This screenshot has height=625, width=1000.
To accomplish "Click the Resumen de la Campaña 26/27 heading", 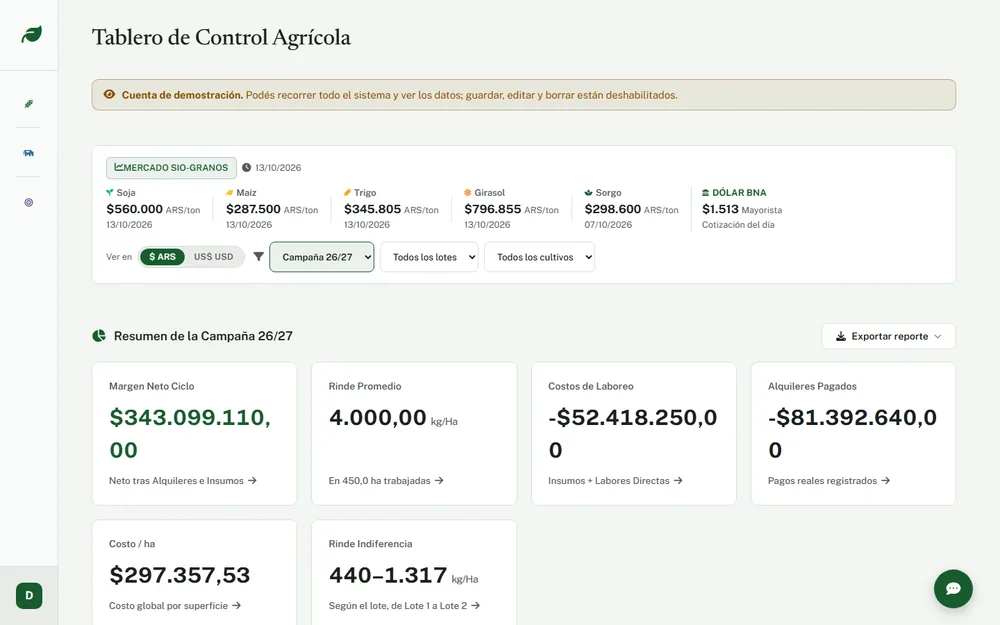I will pyautogui.click(x=203, y=335).
